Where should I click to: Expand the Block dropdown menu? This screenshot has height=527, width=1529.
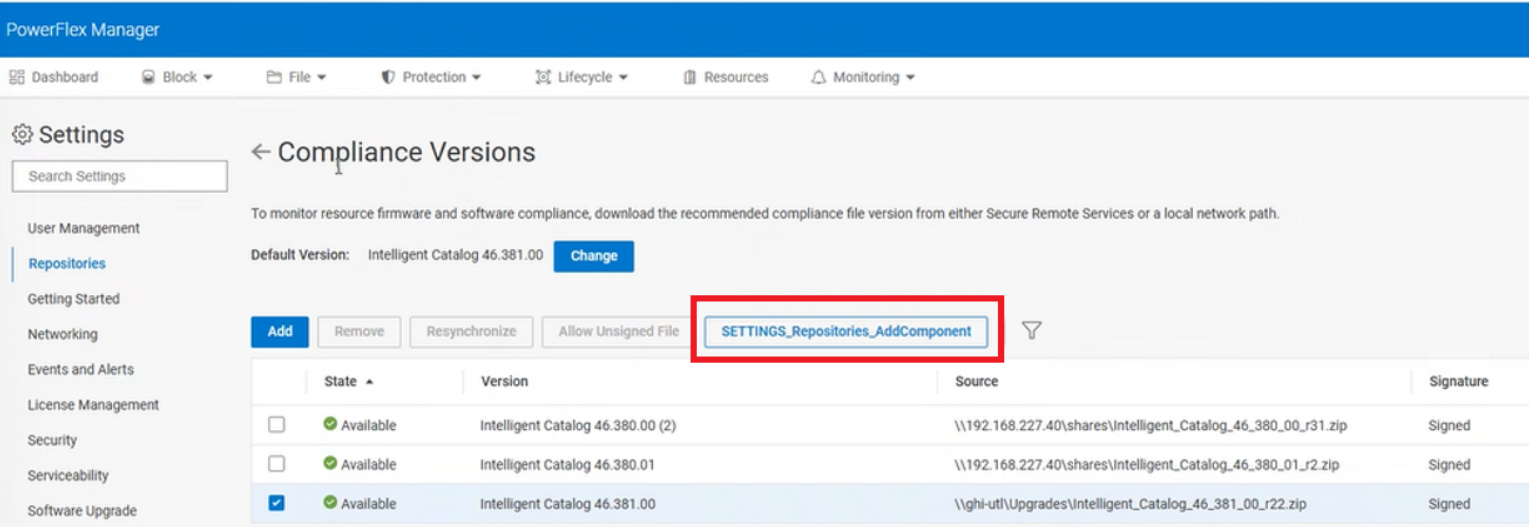click(178, 77)
